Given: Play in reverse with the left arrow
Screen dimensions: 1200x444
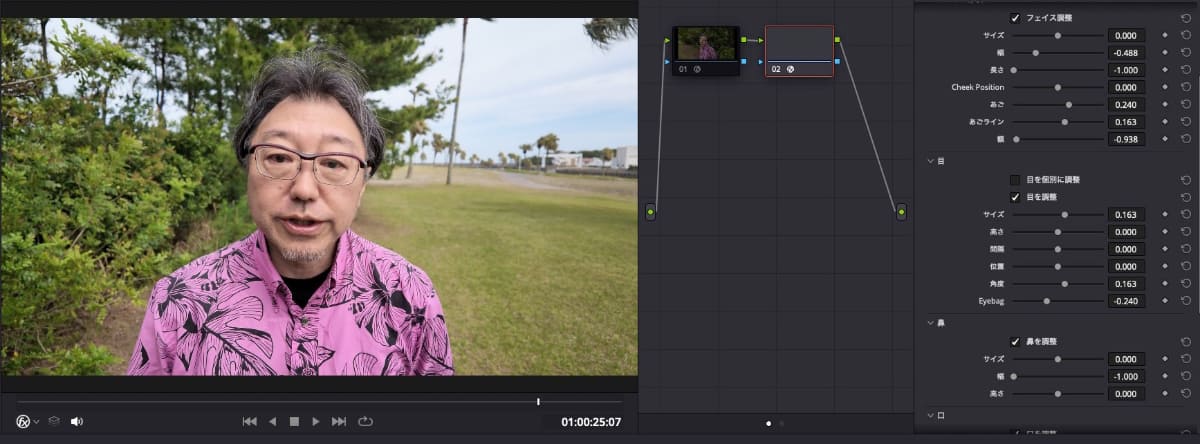Looking at the screenshot, I should [x=272, y=421].
